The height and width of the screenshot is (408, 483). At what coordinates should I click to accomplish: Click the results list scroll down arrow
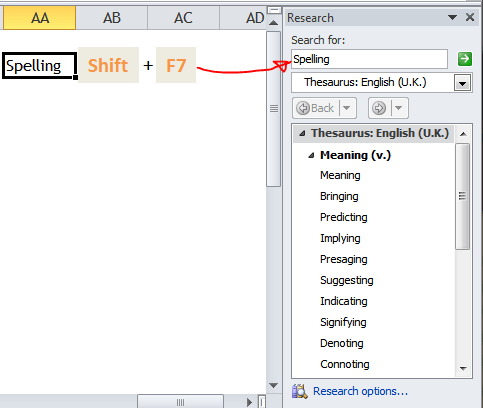tap(463, 369)
